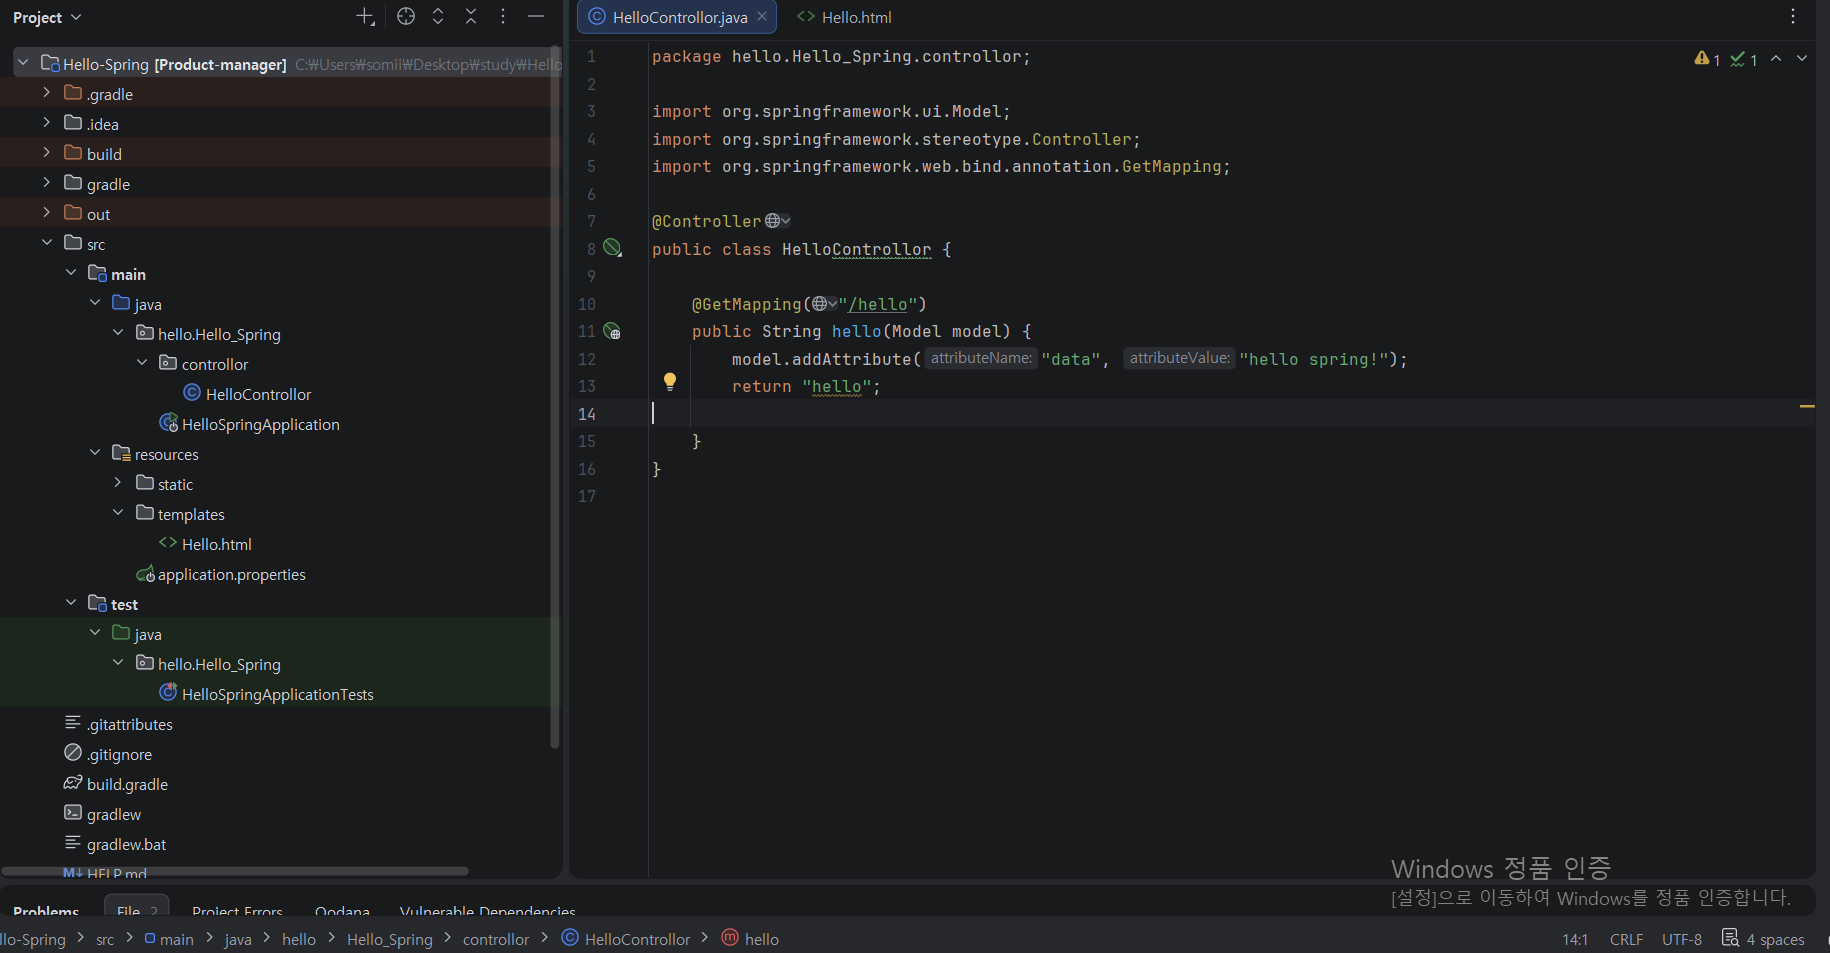
Task: Click HelloControllor in the breadcrumb bar
Action: (x=626, y=938)
